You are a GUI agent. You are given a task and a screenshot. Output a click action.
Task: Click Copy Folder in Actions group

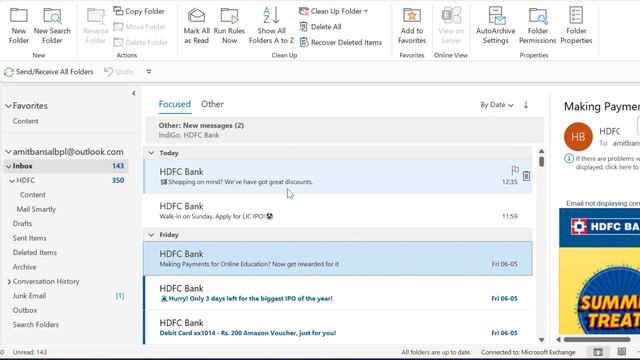139,11
